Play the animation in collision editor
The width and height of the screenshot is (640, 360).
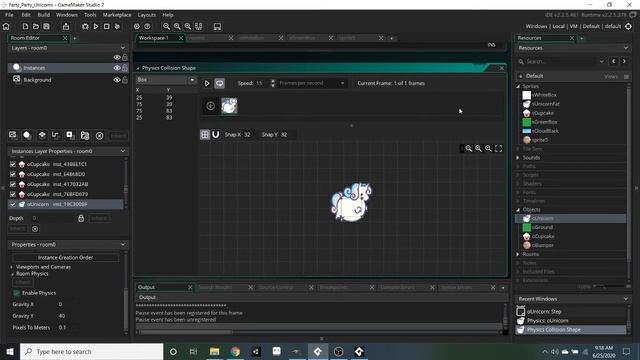207,83
